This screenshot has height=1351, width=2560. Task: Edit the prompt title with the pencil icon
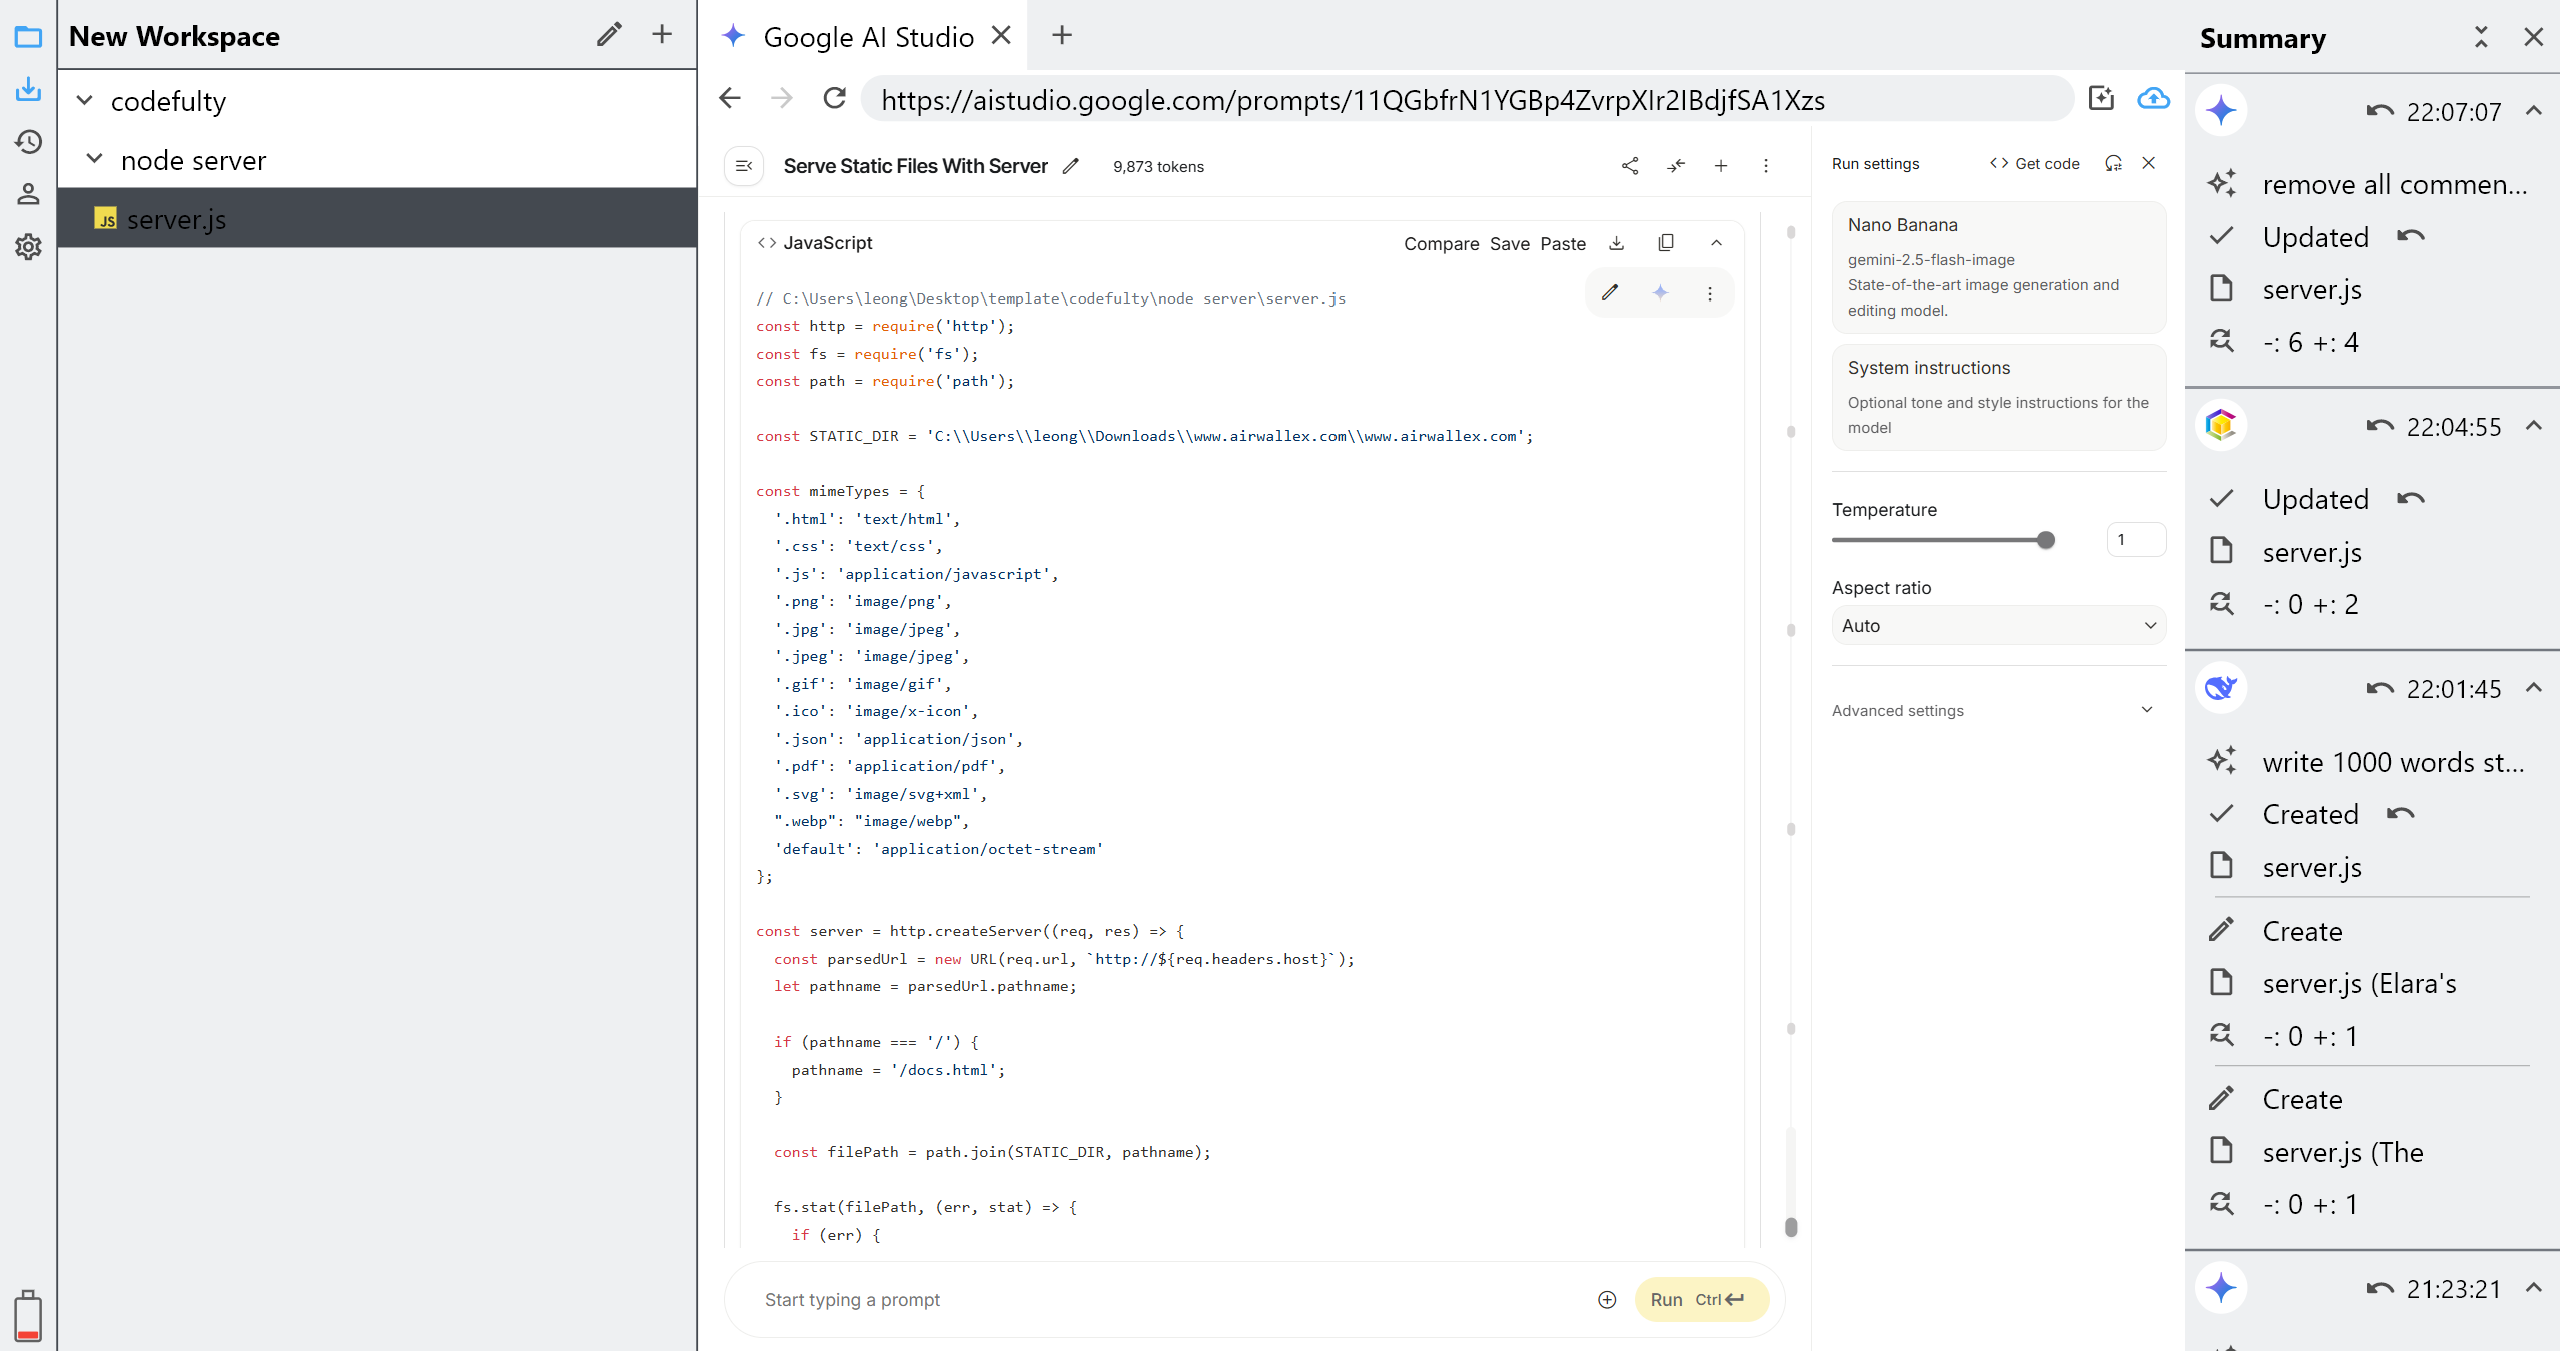1071,166
